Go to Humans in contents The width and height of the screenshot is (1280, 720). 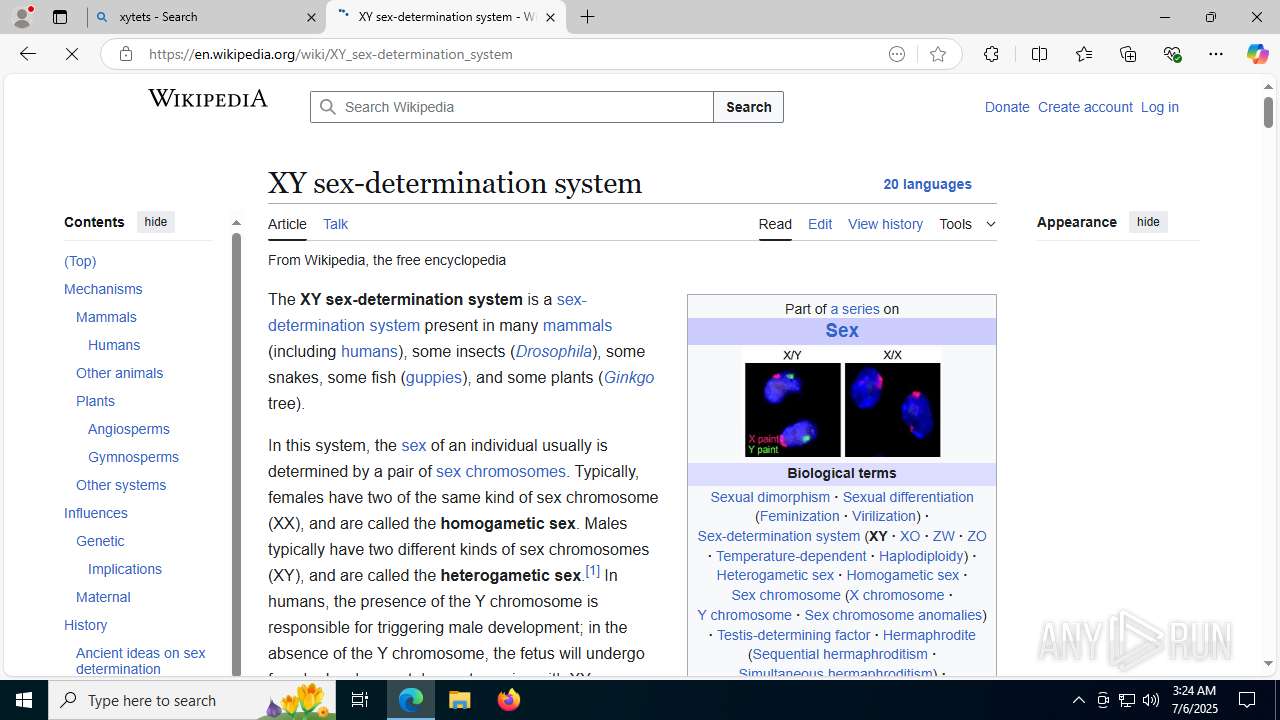(114, 345)
